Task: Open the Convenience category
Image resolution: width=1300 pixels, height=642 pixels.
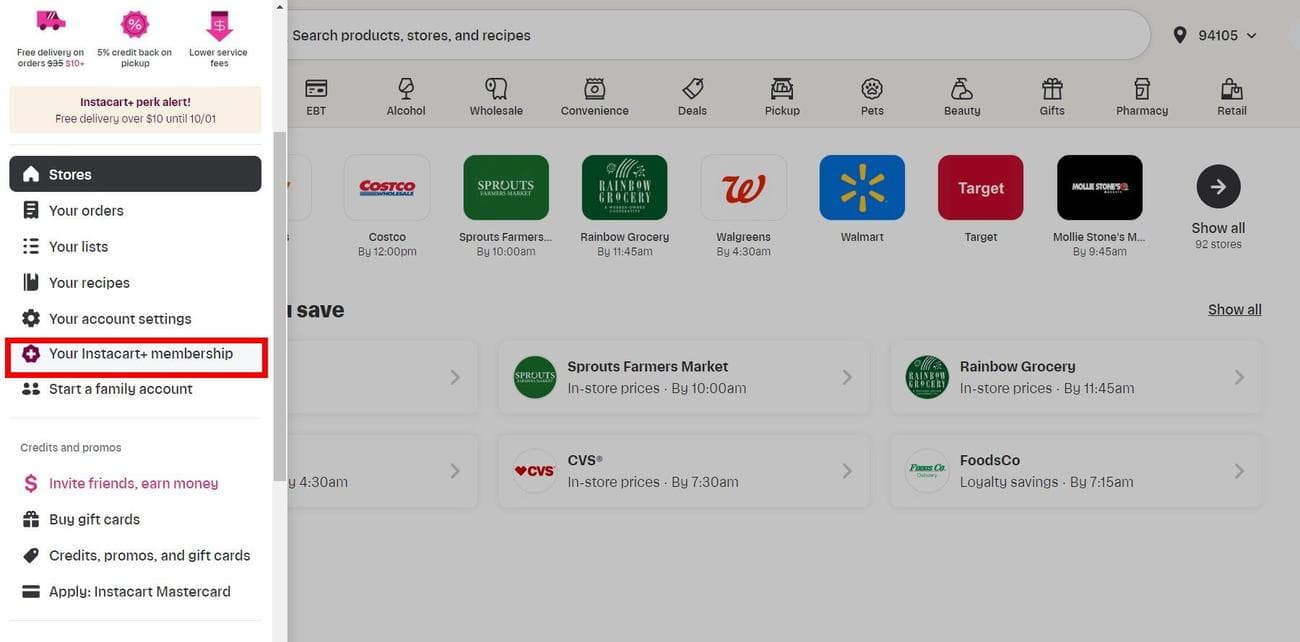Action: [x=594, y=95]
